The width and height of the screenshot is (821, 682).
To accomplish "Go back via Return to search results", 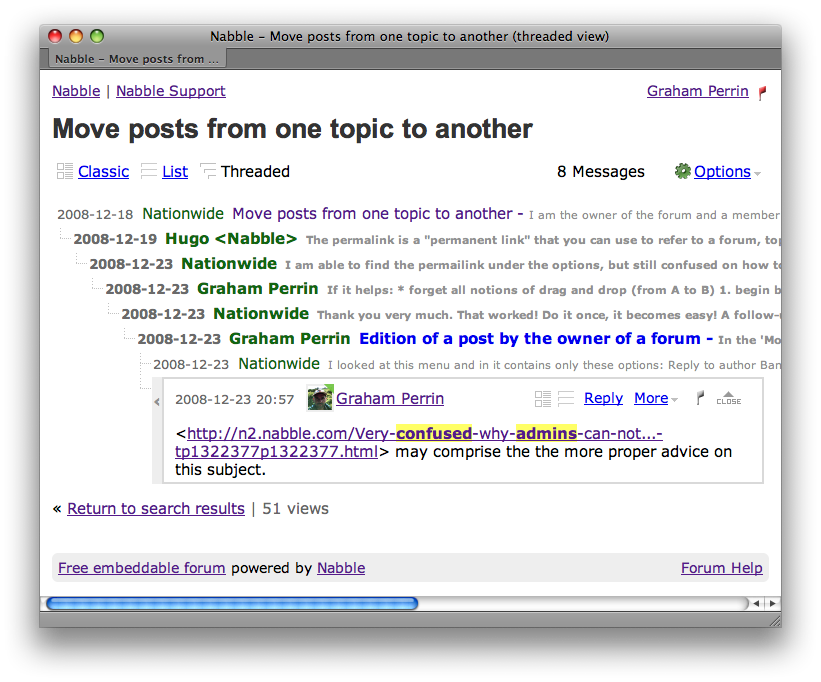I will 156,508.
